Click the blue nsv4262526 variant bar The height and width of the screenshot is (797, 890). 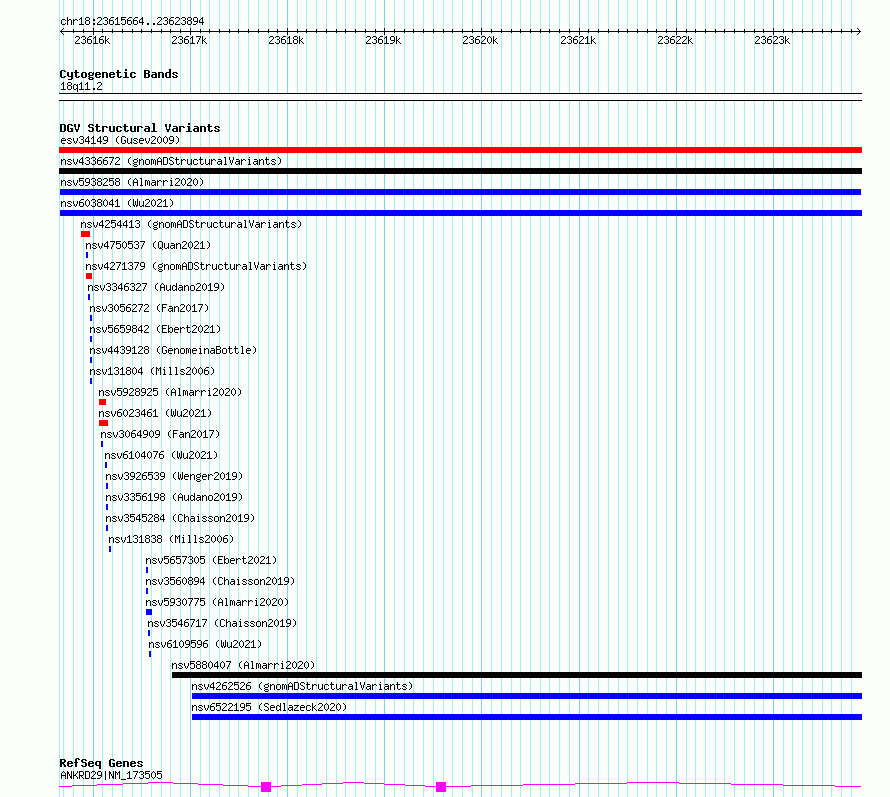pos(527,696)
